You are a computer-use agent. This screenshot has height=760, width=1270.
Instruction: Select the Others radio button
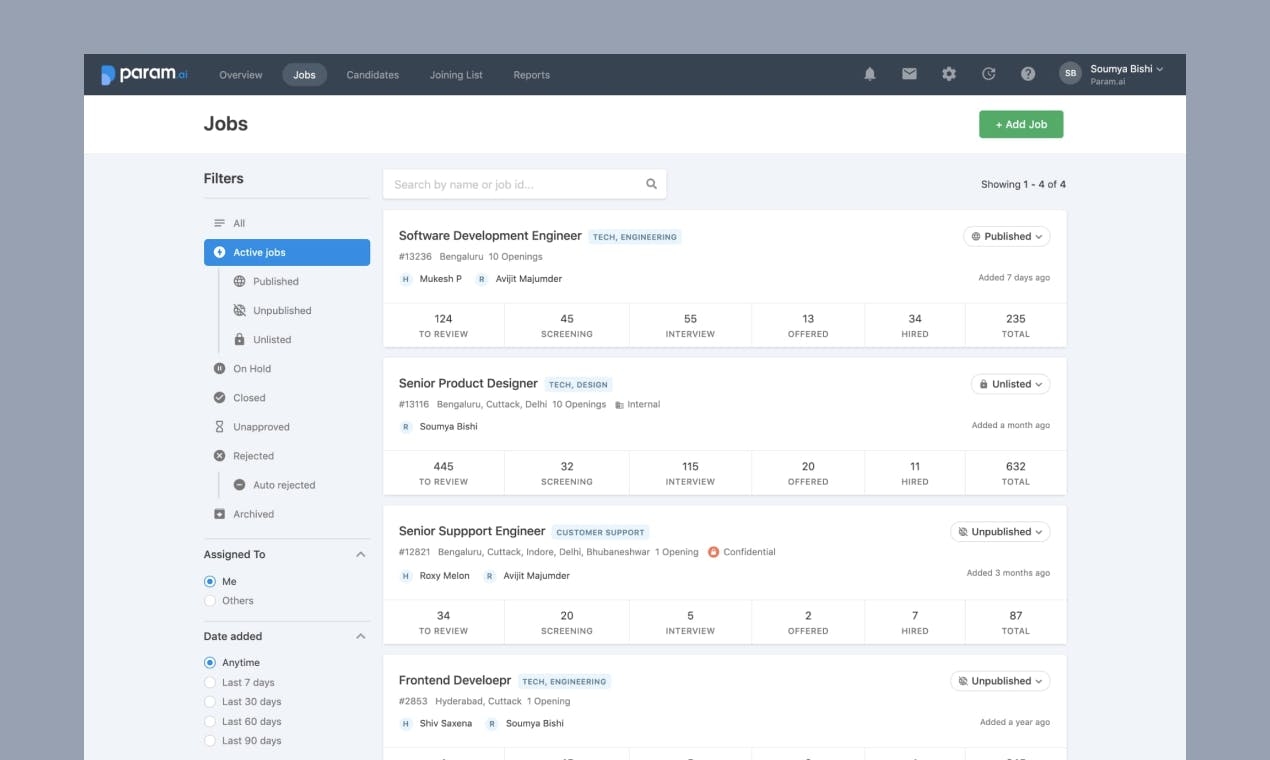pos(210,601)
